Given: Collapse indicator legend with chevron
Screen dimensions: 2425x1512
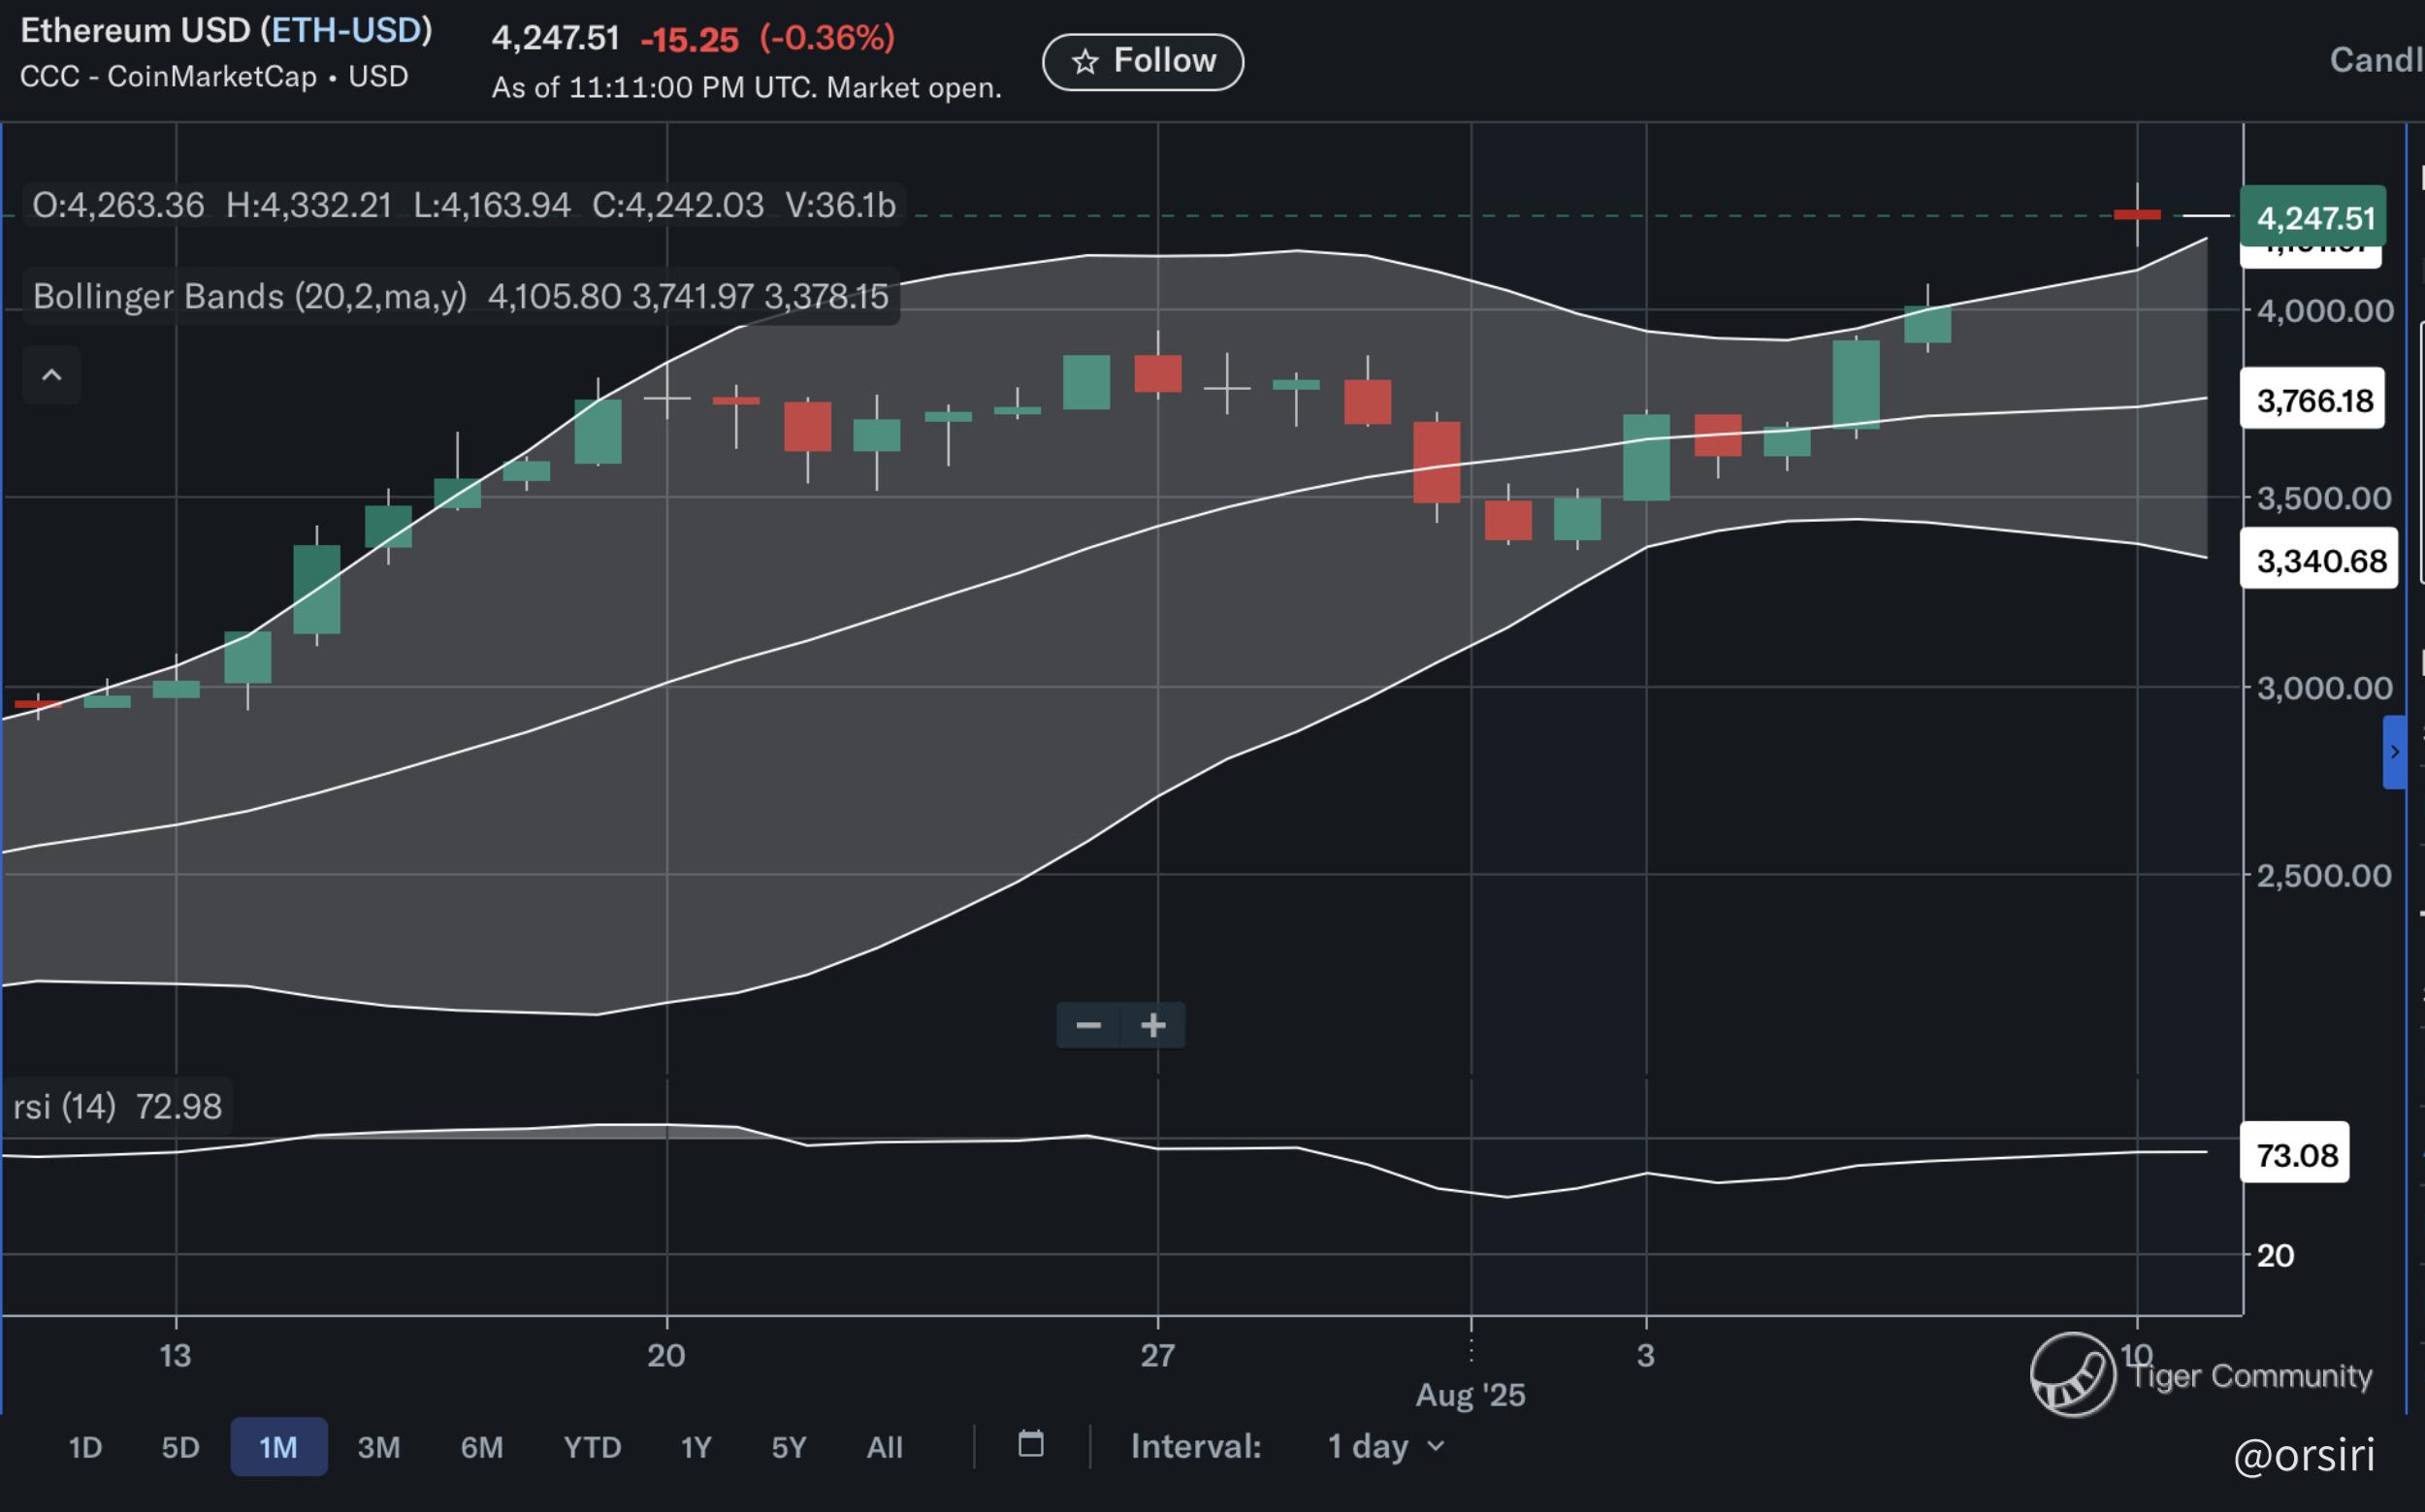Looking at the screenshot, I should click(x=52, y=376).
